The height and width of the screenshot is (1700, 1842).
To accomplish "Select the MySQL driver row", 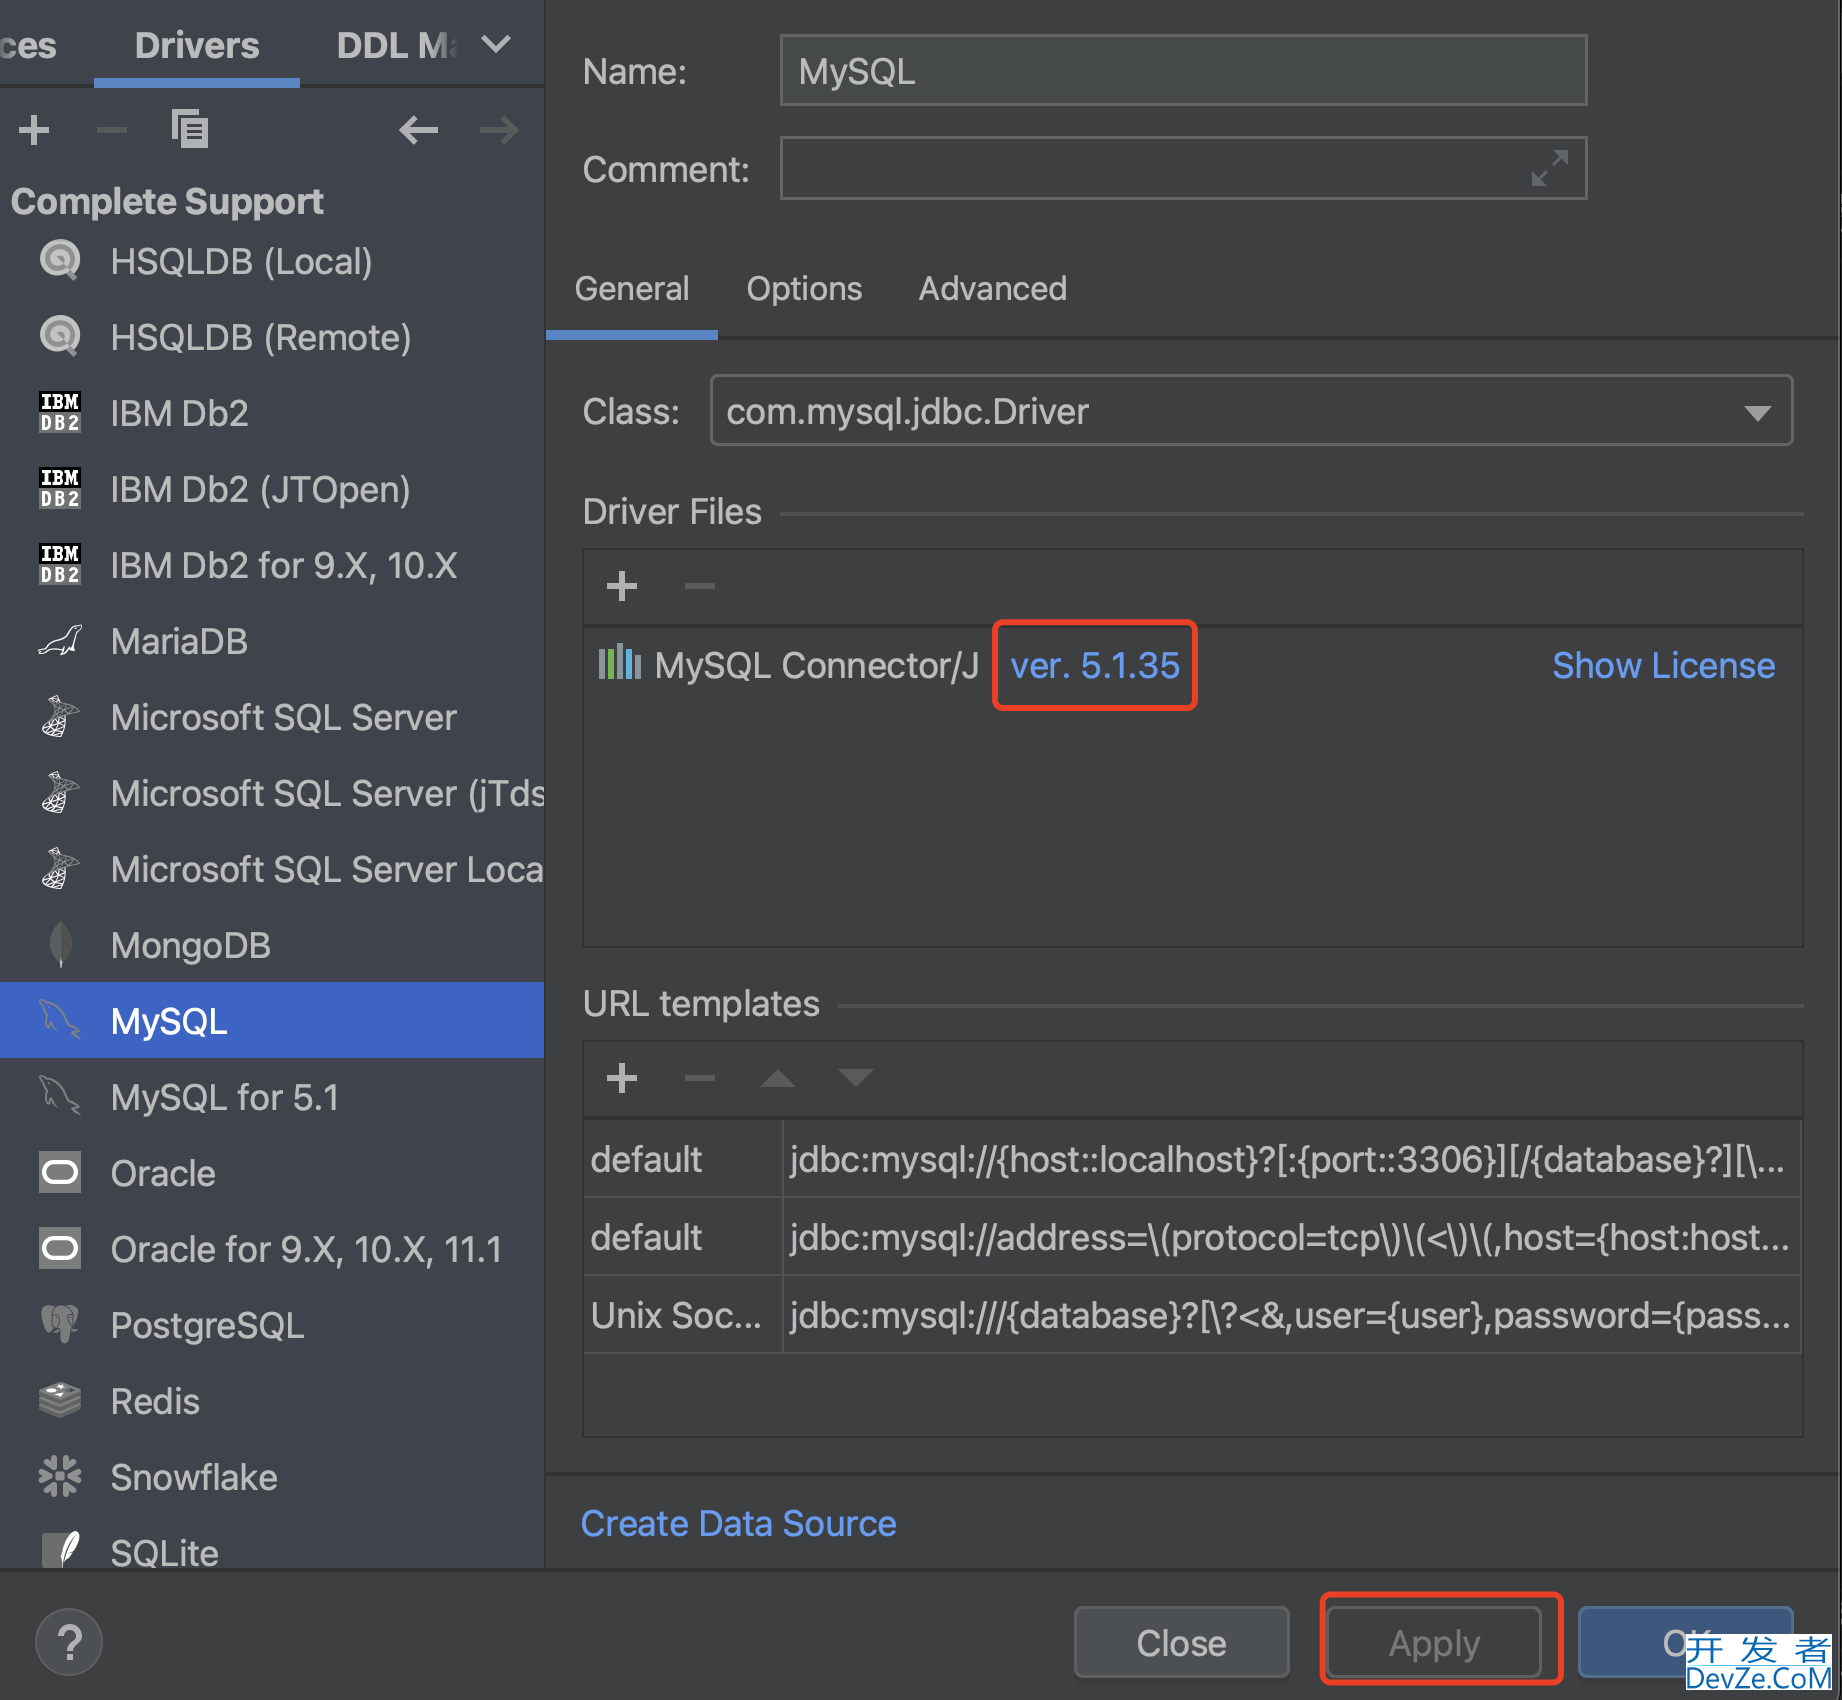I will (x=272, y=1021).
